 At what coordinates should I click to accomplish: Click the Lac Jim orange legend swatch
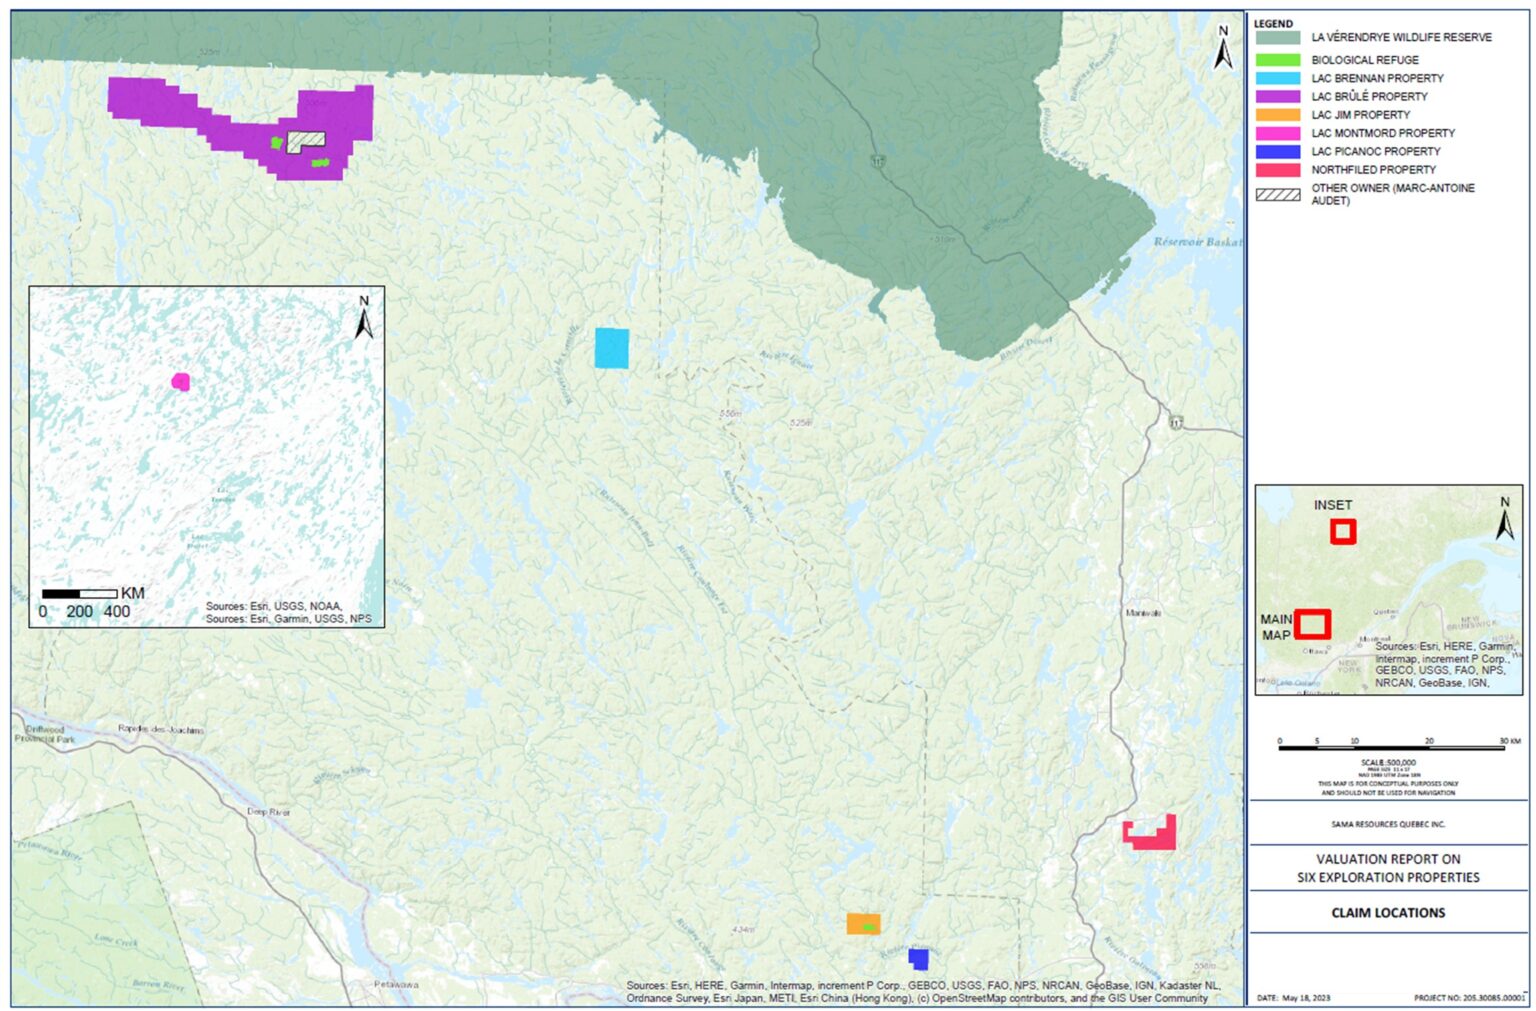[x=1278, y=115]
